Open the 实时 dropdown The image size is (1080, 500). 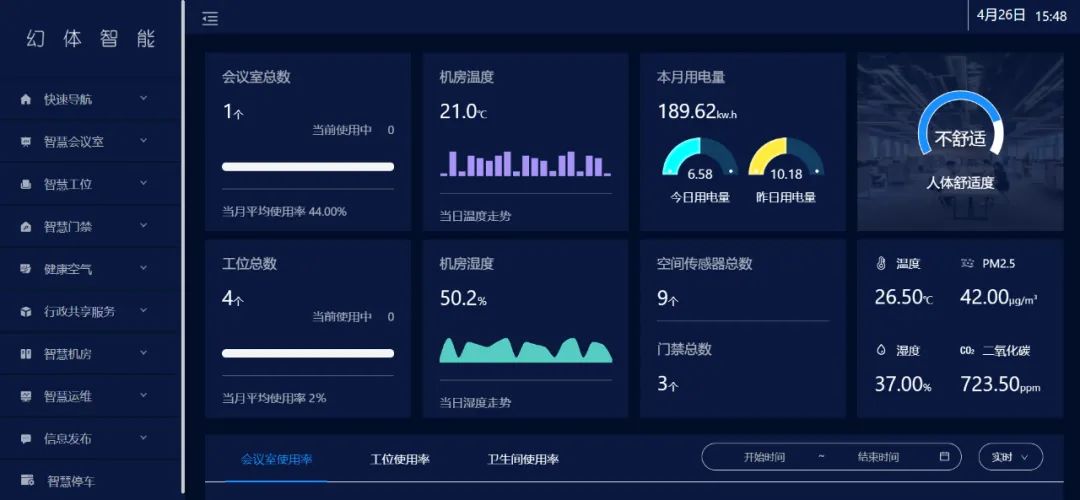[1010, 457]
